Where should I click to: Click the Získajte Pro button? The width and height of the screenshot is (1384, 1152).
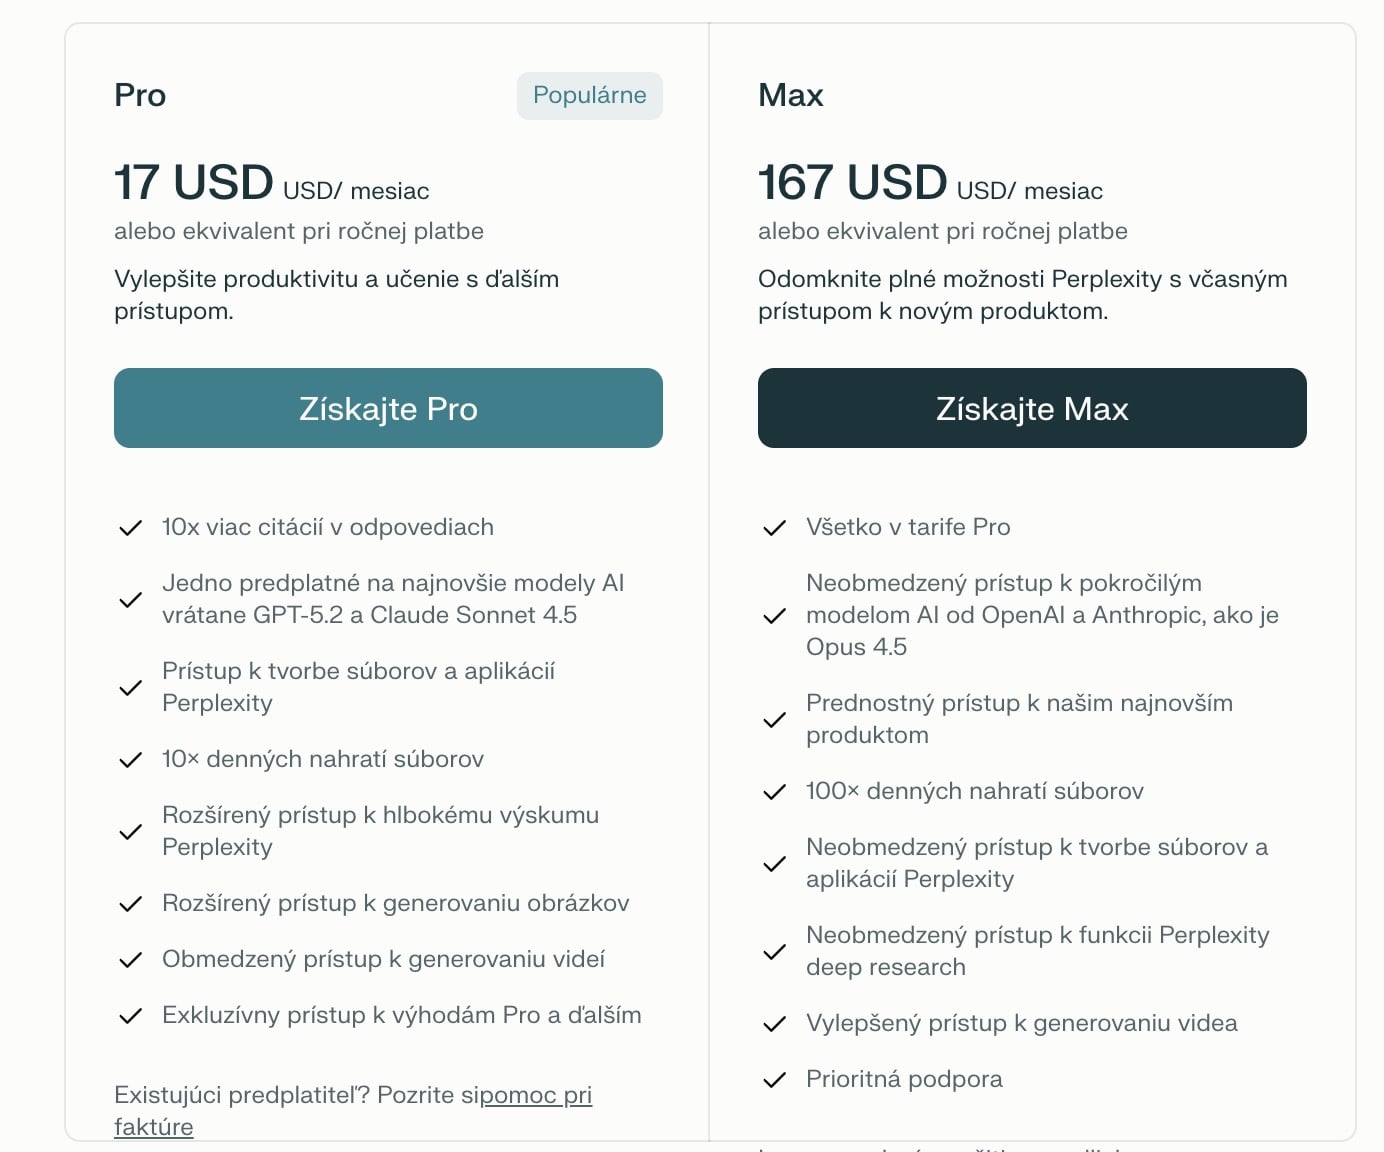388,408
